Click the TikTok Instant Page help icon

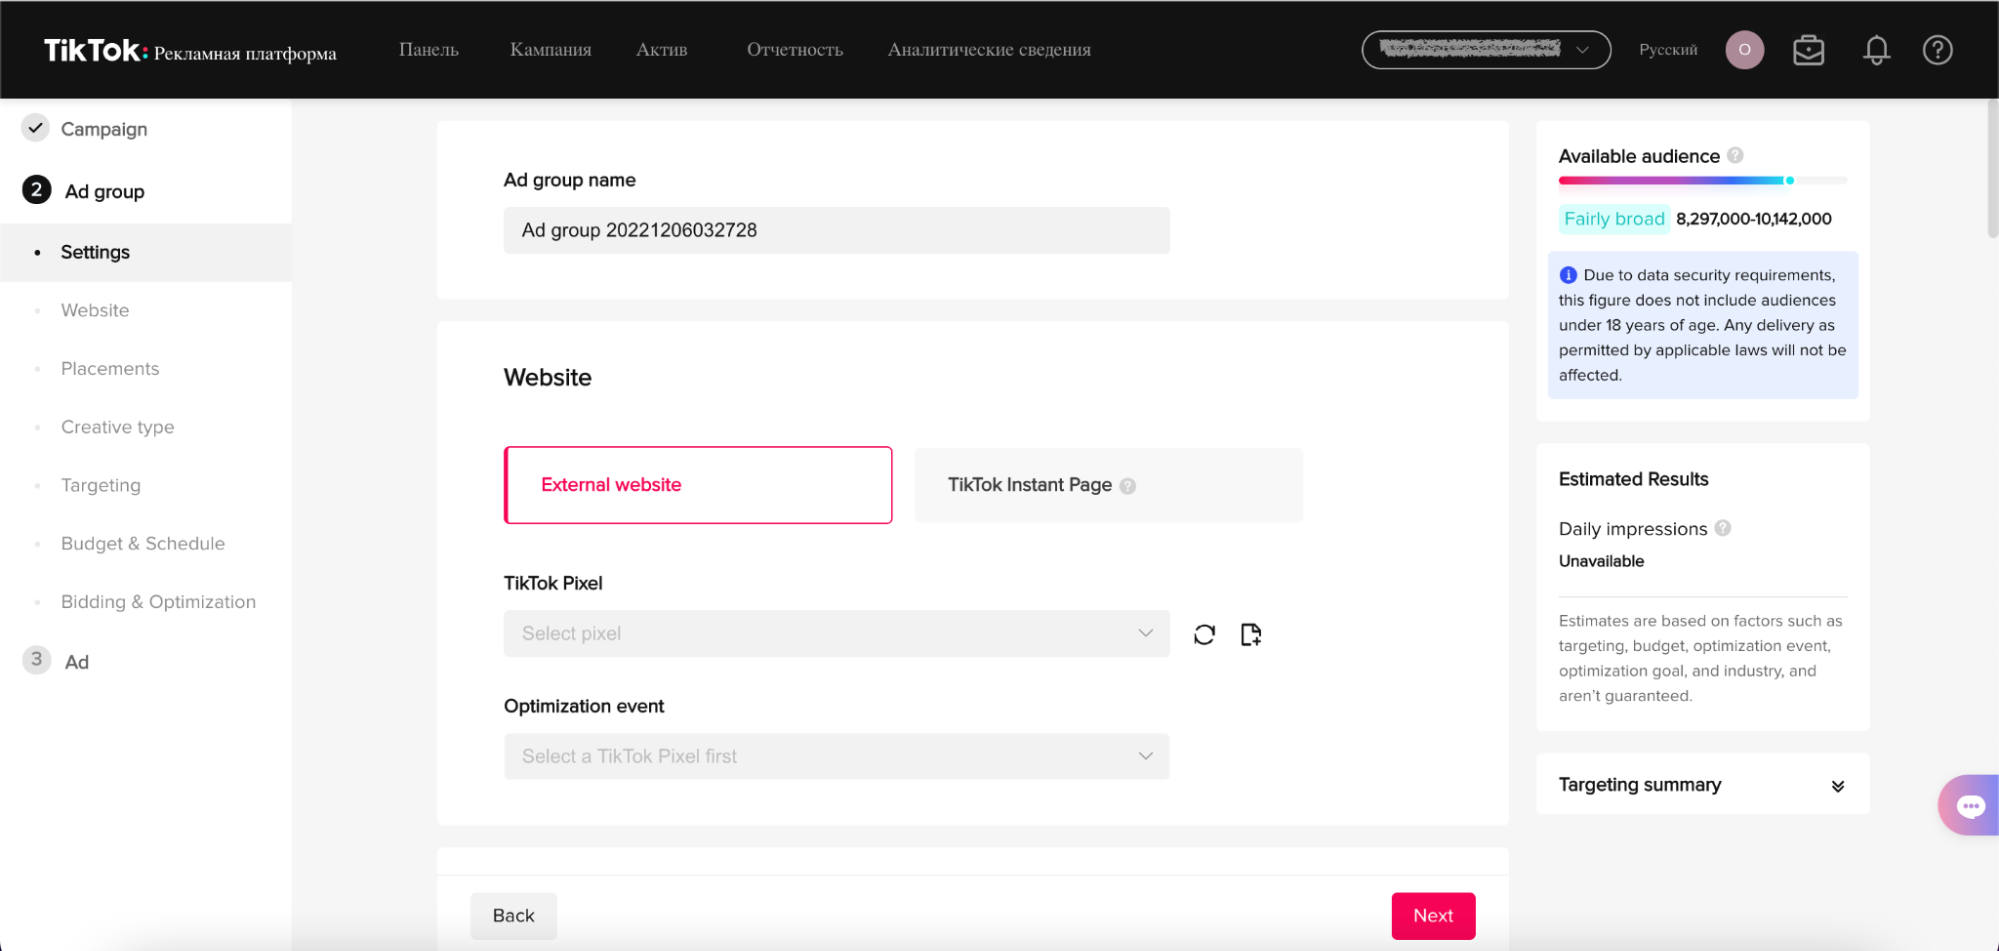coord(1127,486)
